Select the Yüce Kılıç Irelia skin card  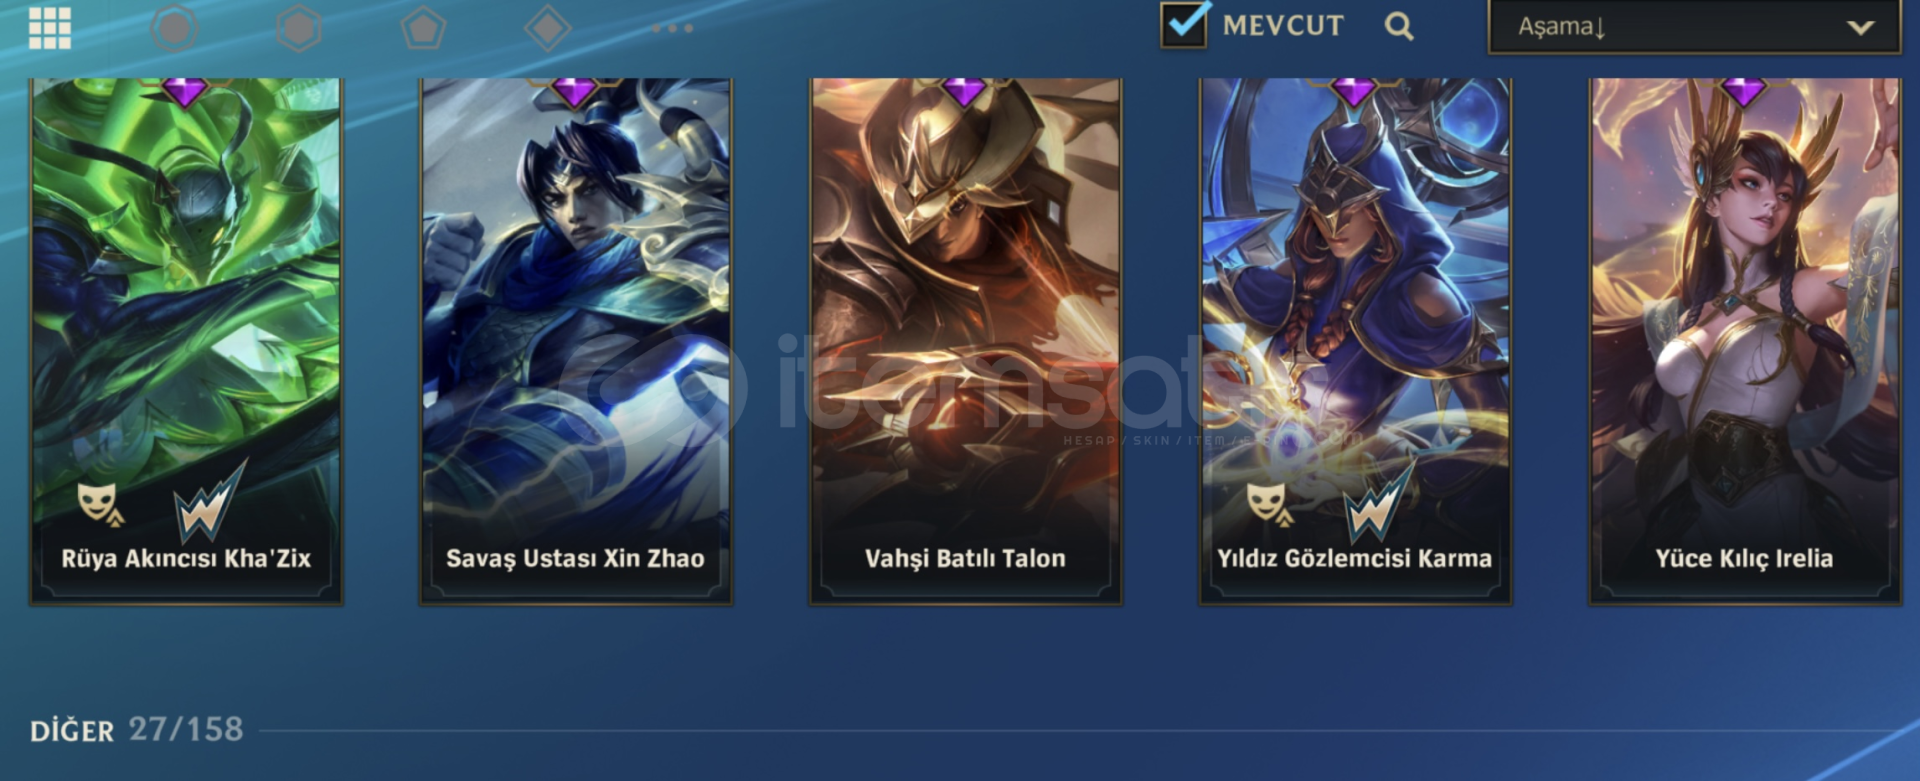pos(1745,341)
